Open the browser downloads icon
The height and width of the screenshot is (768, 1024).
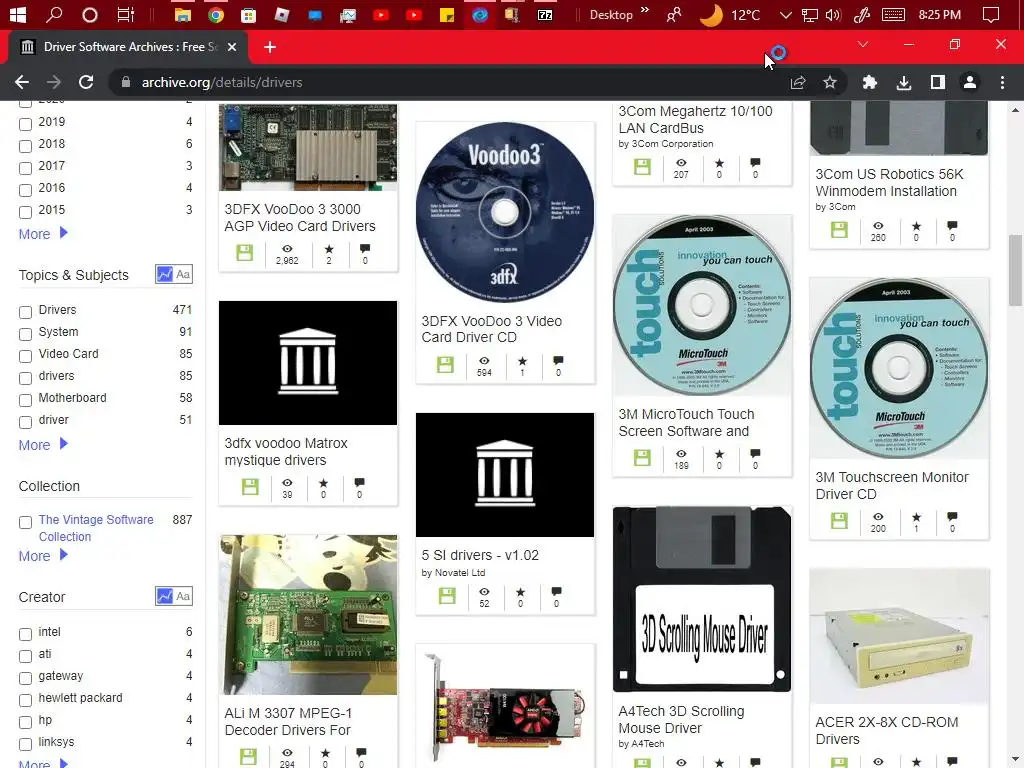[x=904, y=82]
